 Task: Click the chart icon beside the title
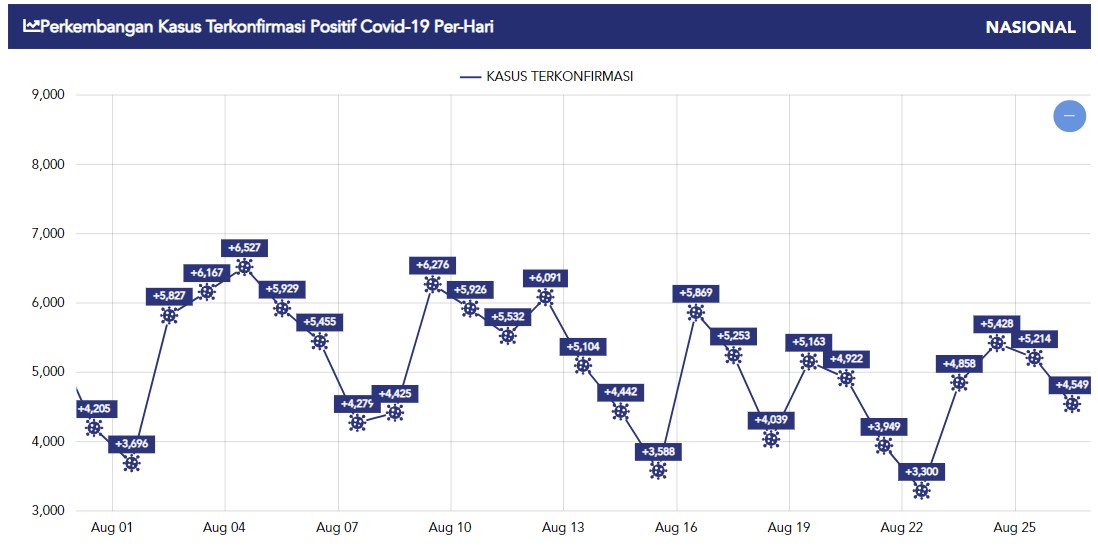coord(32,27)
